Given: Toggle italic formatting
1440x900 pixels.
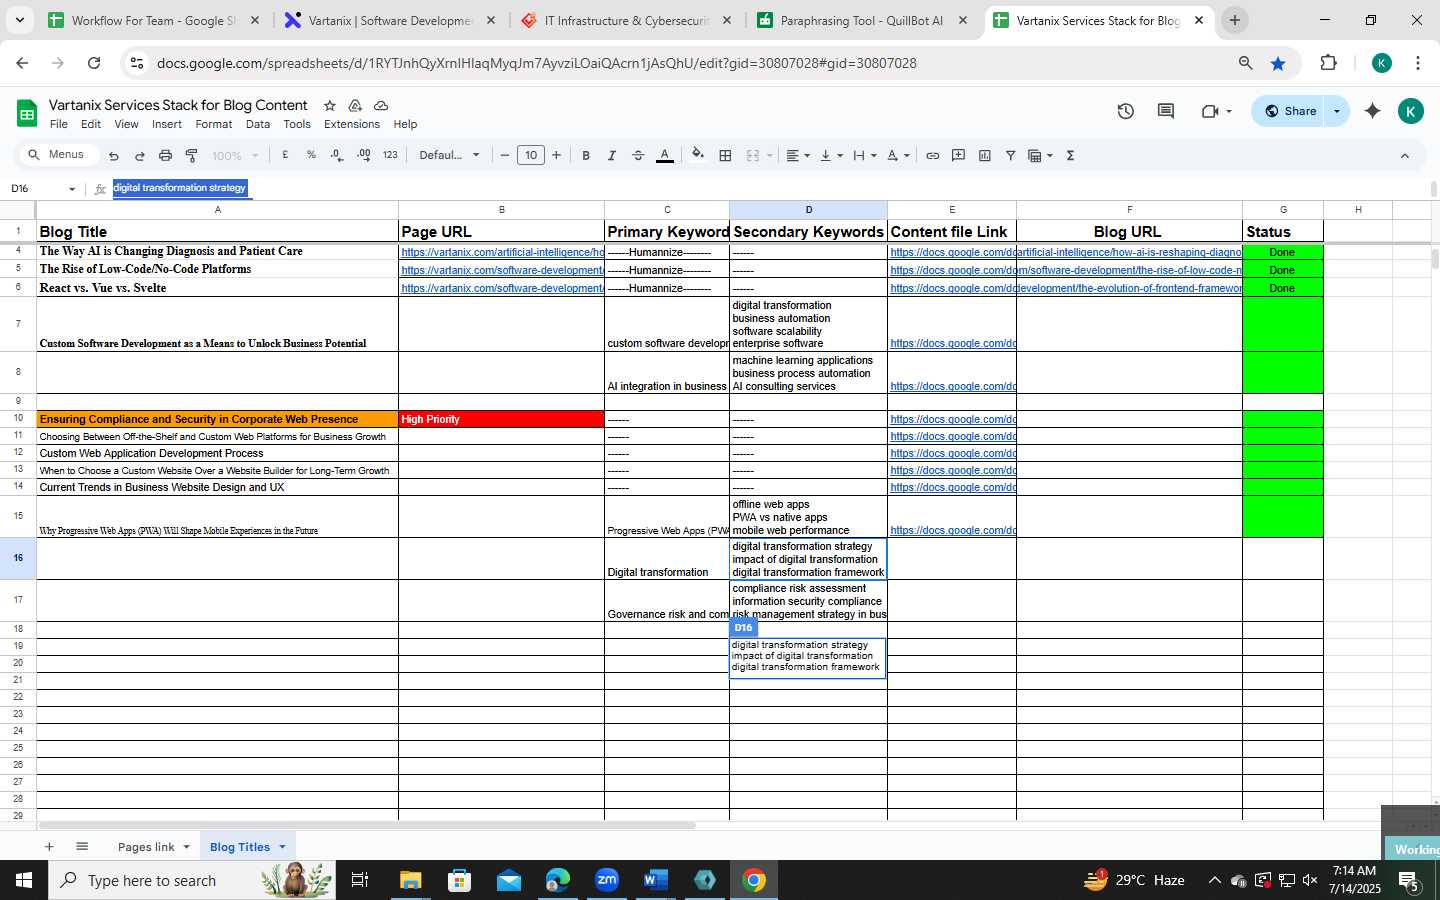Looking at the screenshot, I should 612,155.
